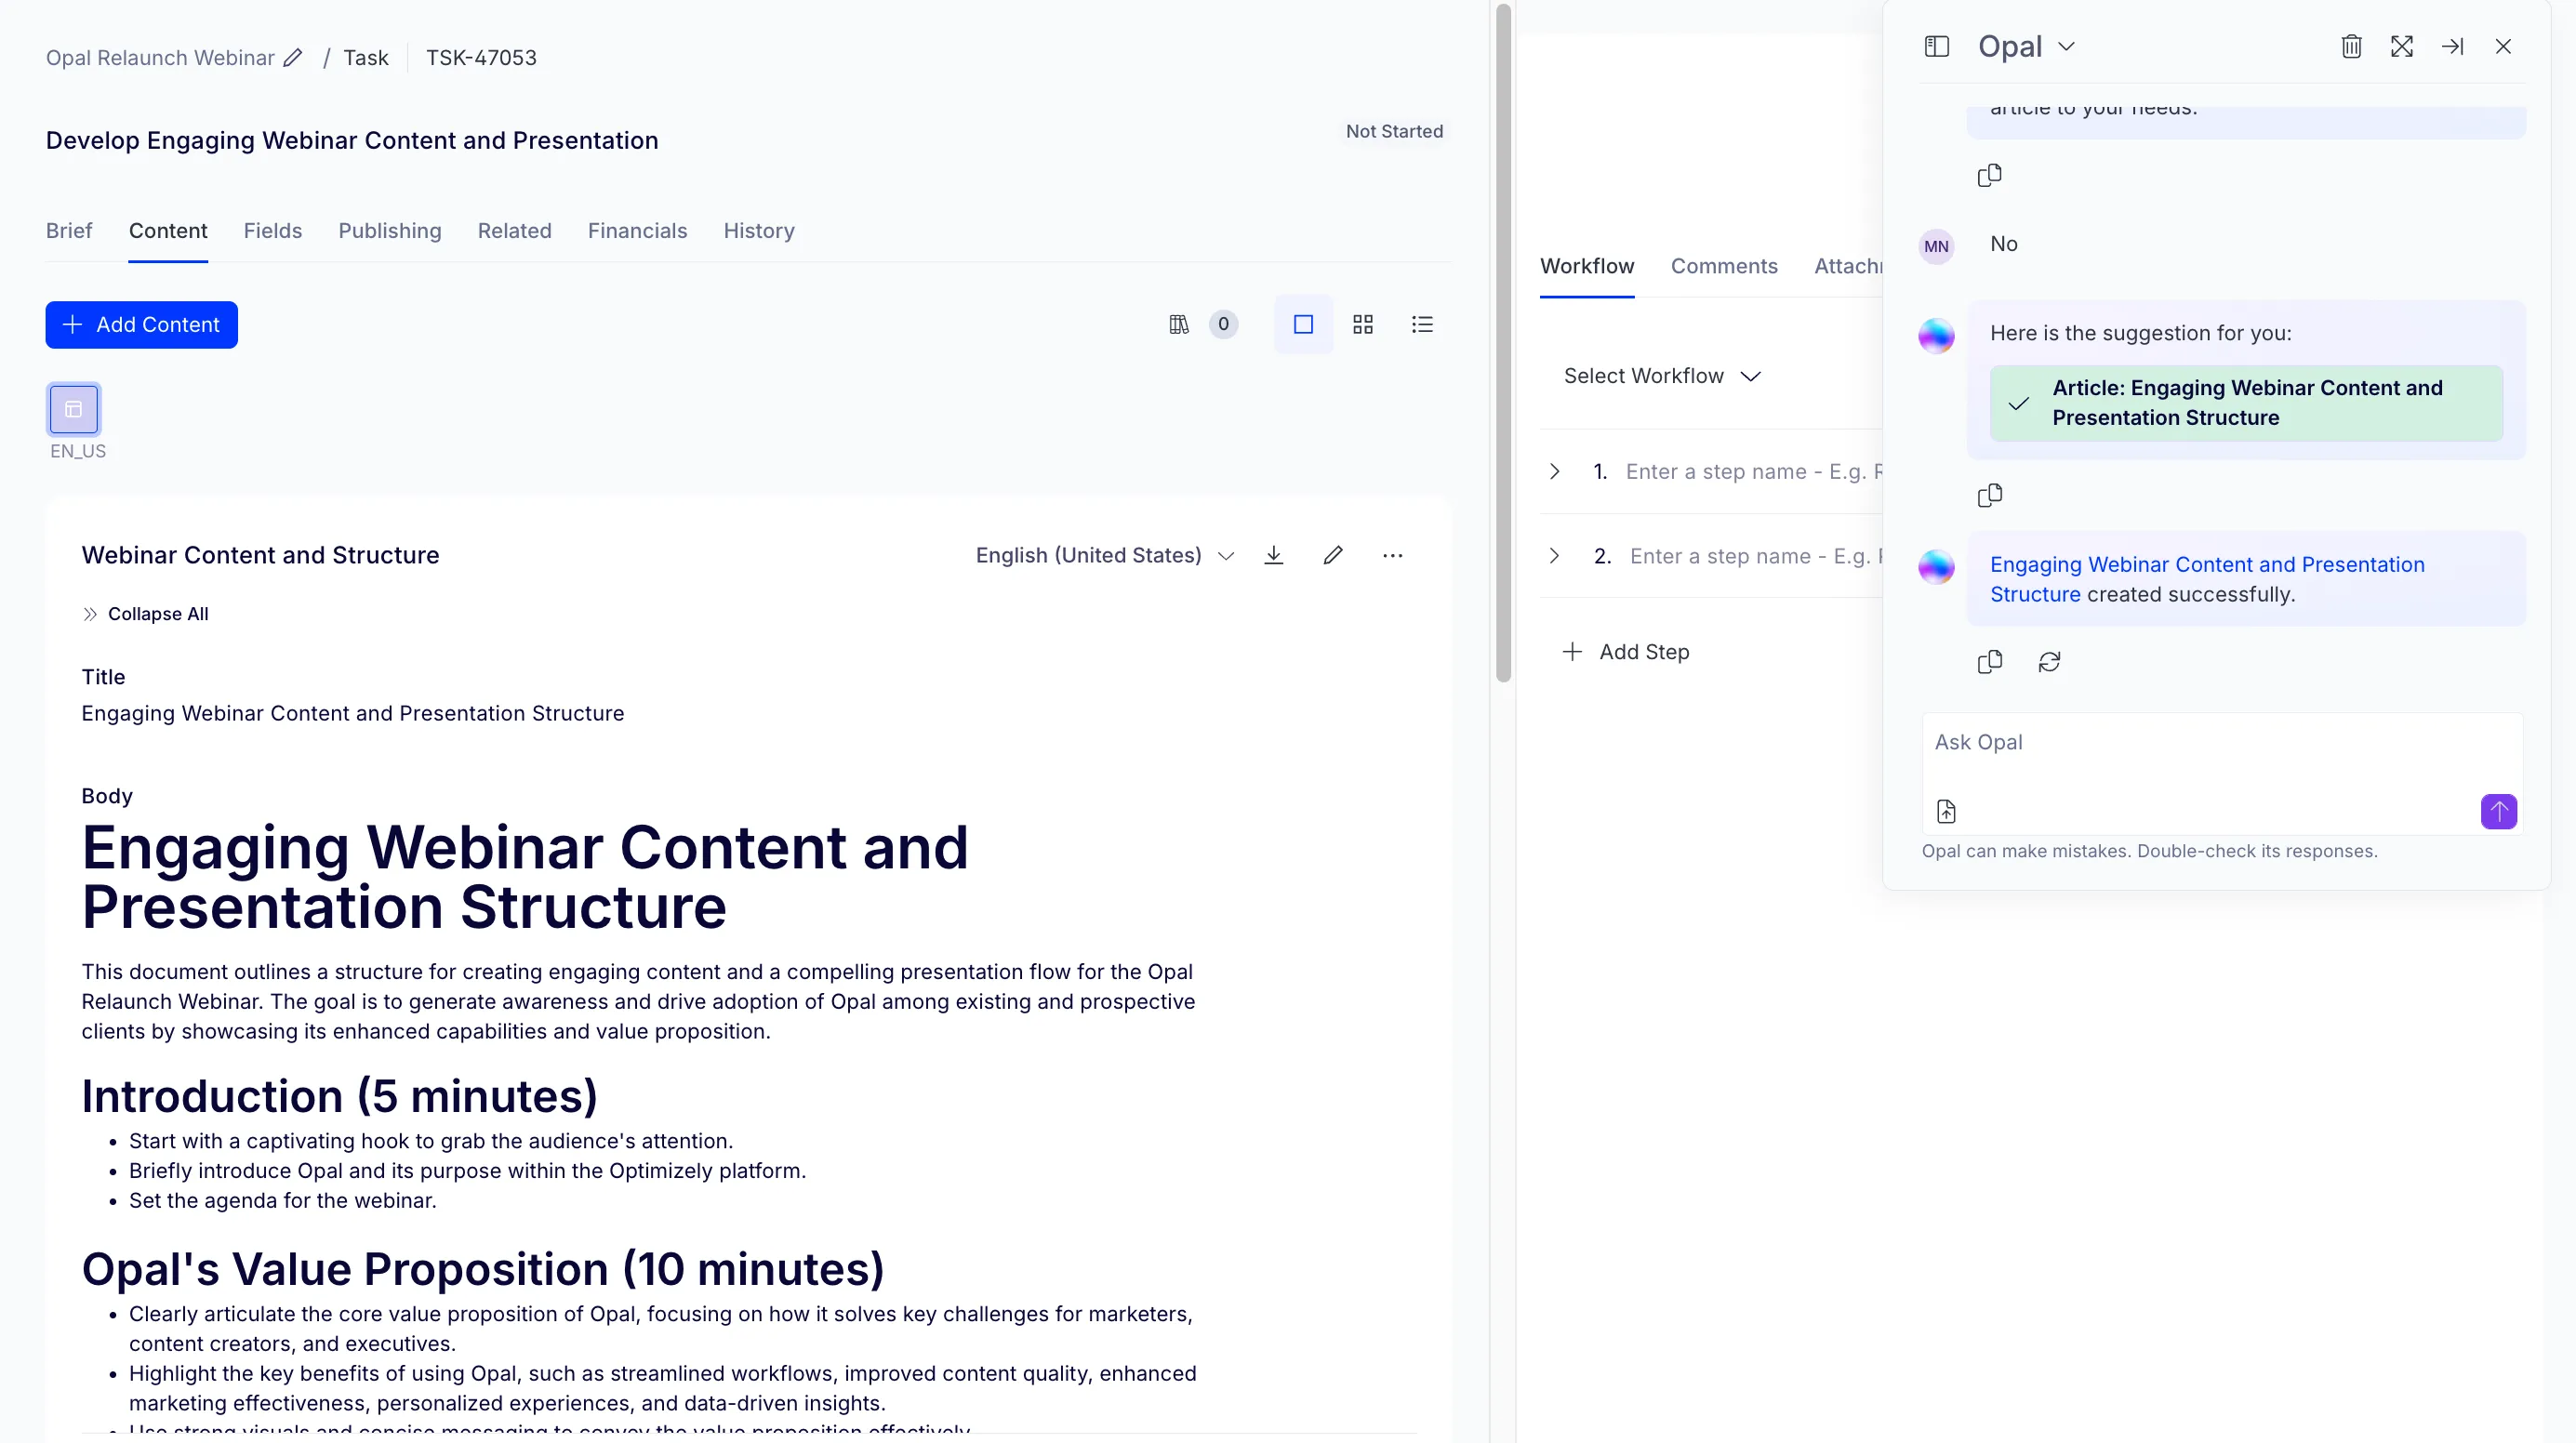Click the MN user avatar
Viewport: 2576px width, 1443px height.
[x=1936, y=246]
